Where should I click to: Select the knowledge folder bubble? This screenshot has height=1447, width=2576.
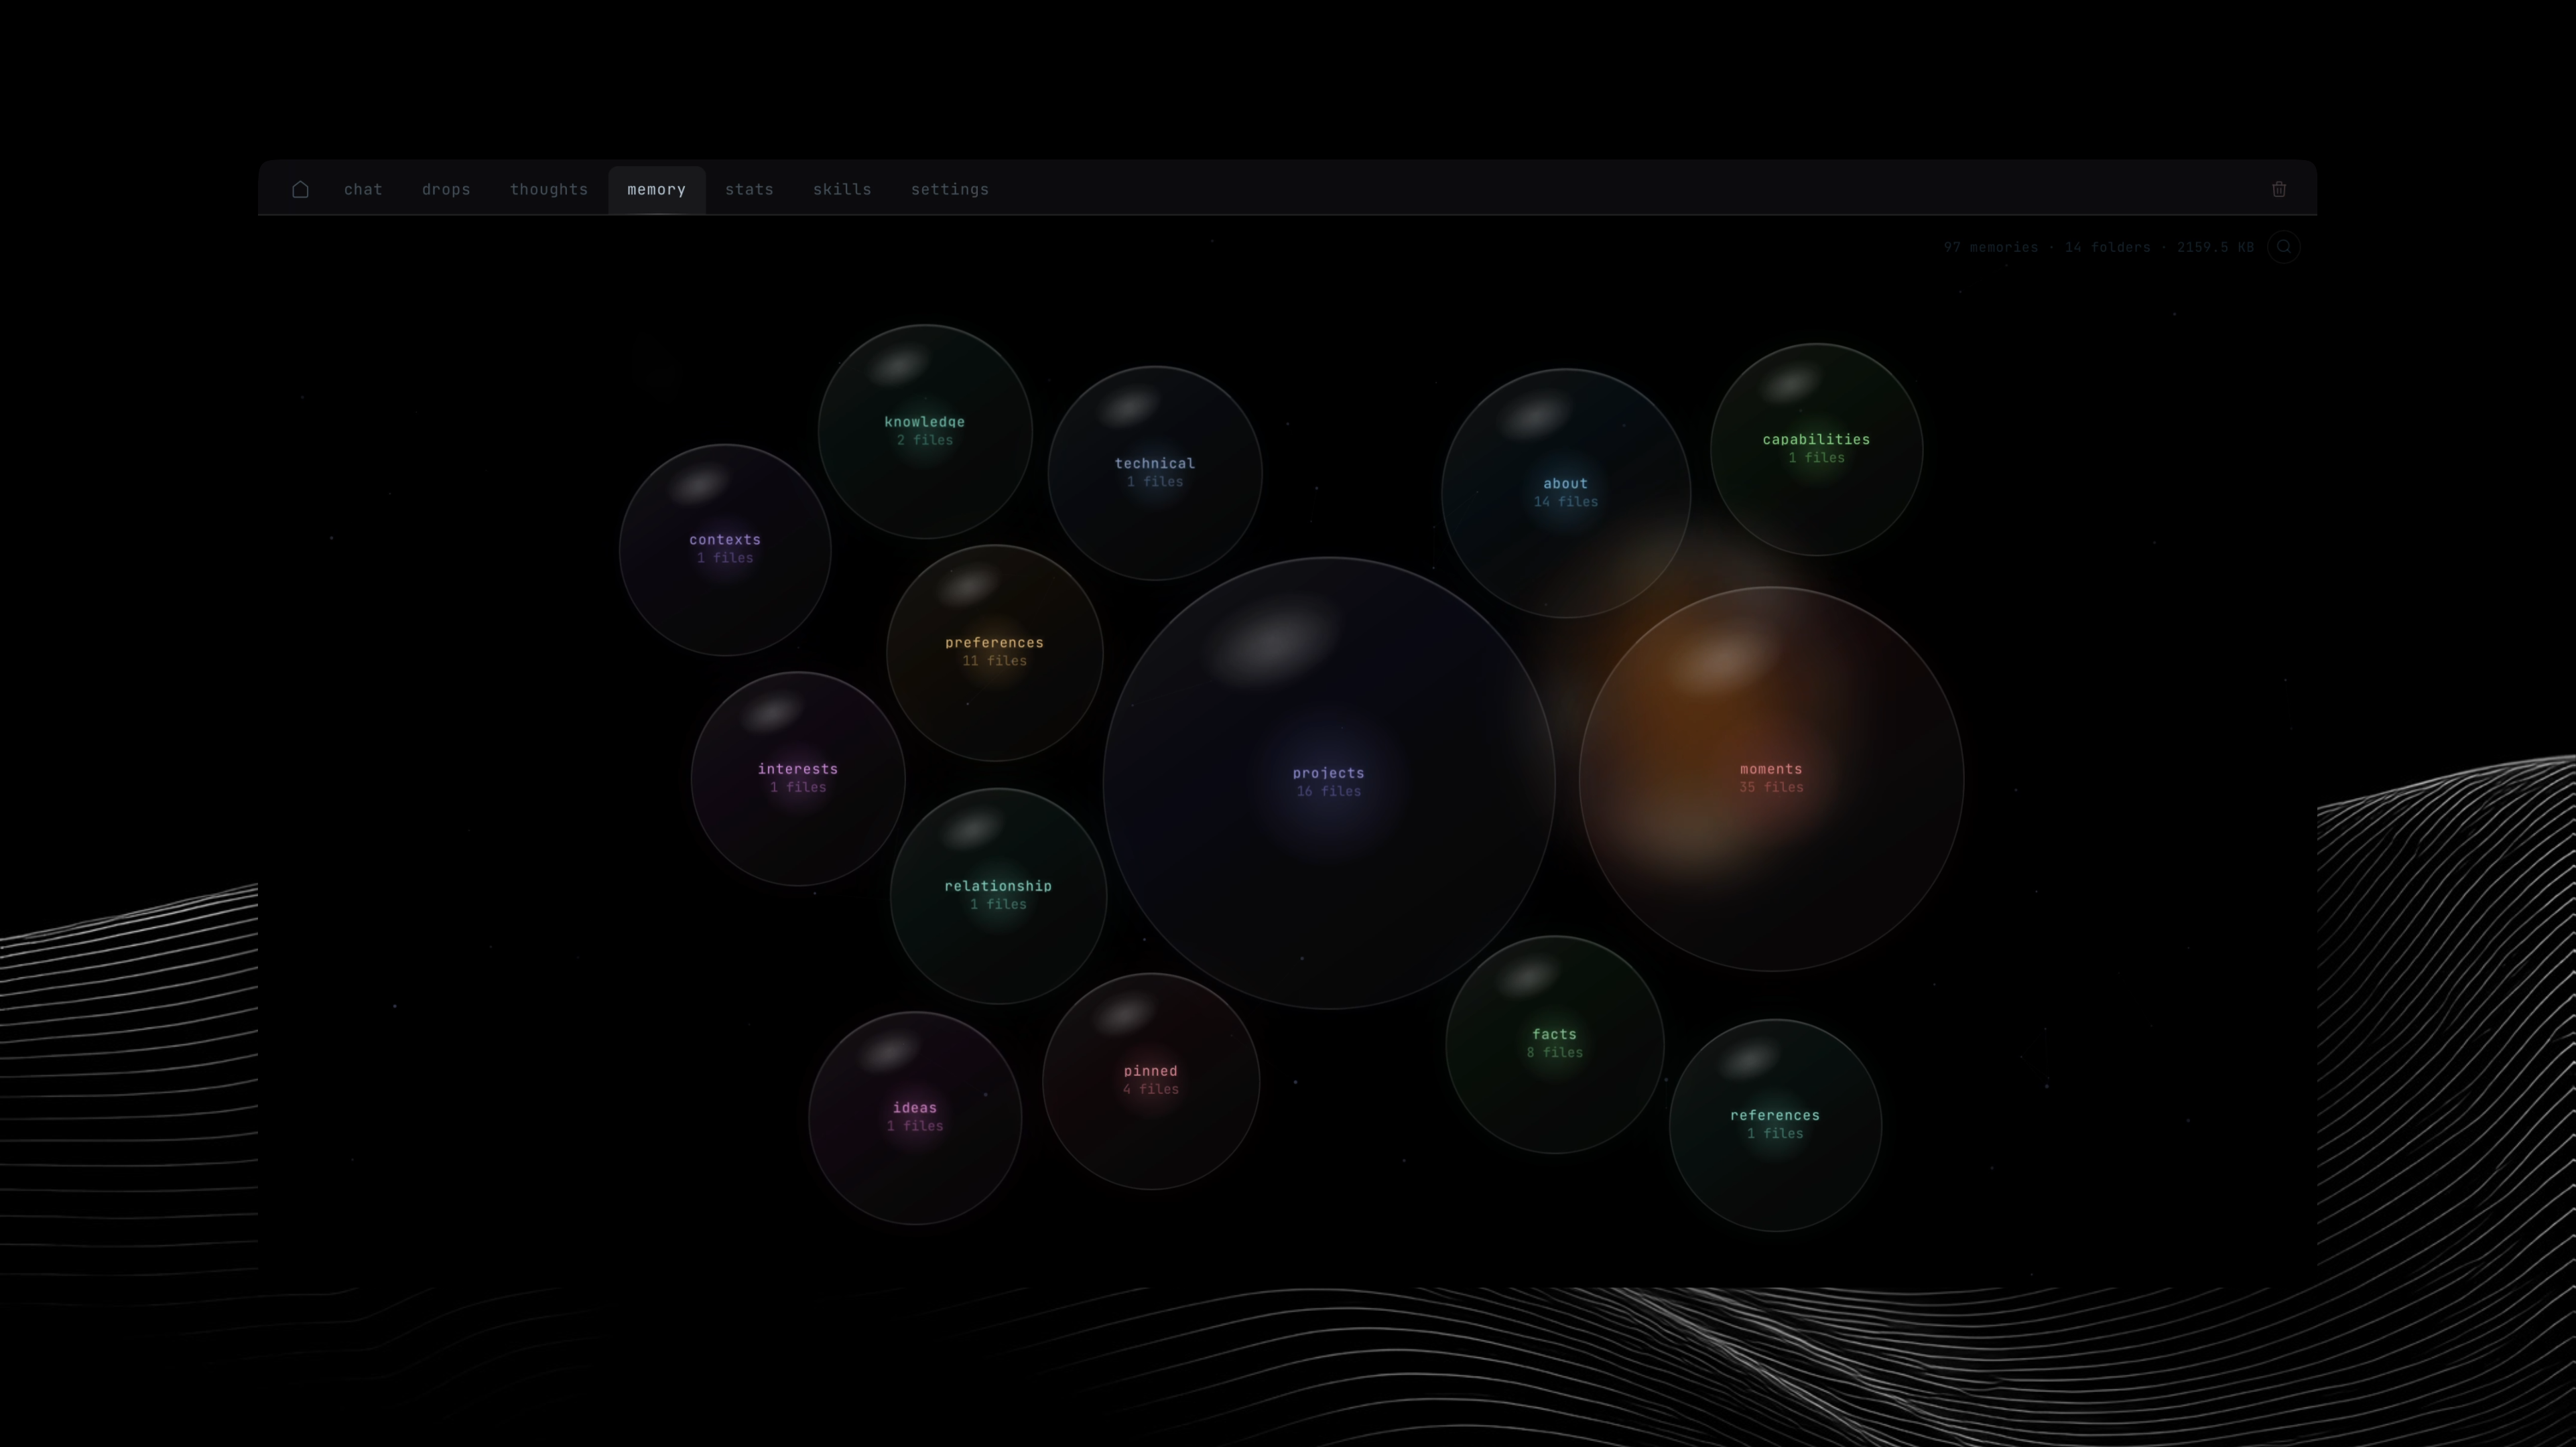pos(924,430)
